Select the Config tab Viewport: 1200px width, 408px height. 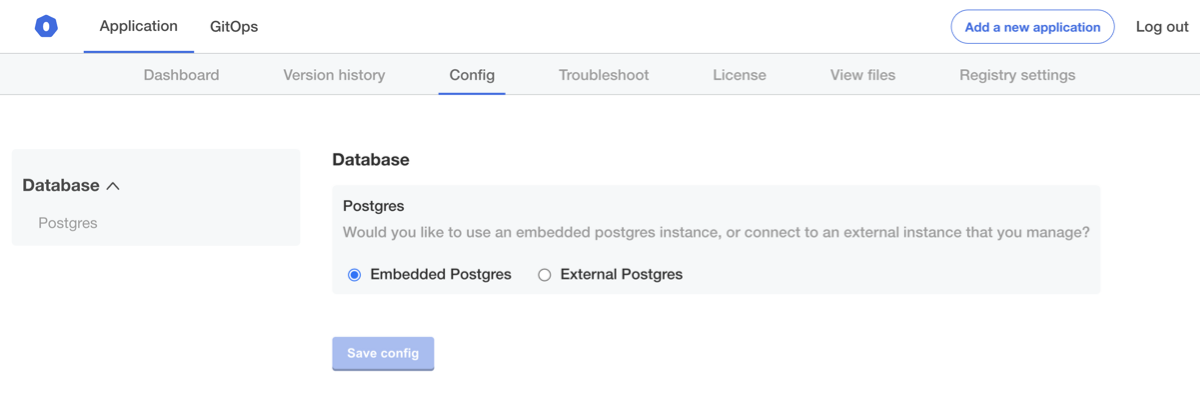coord(472,75)
